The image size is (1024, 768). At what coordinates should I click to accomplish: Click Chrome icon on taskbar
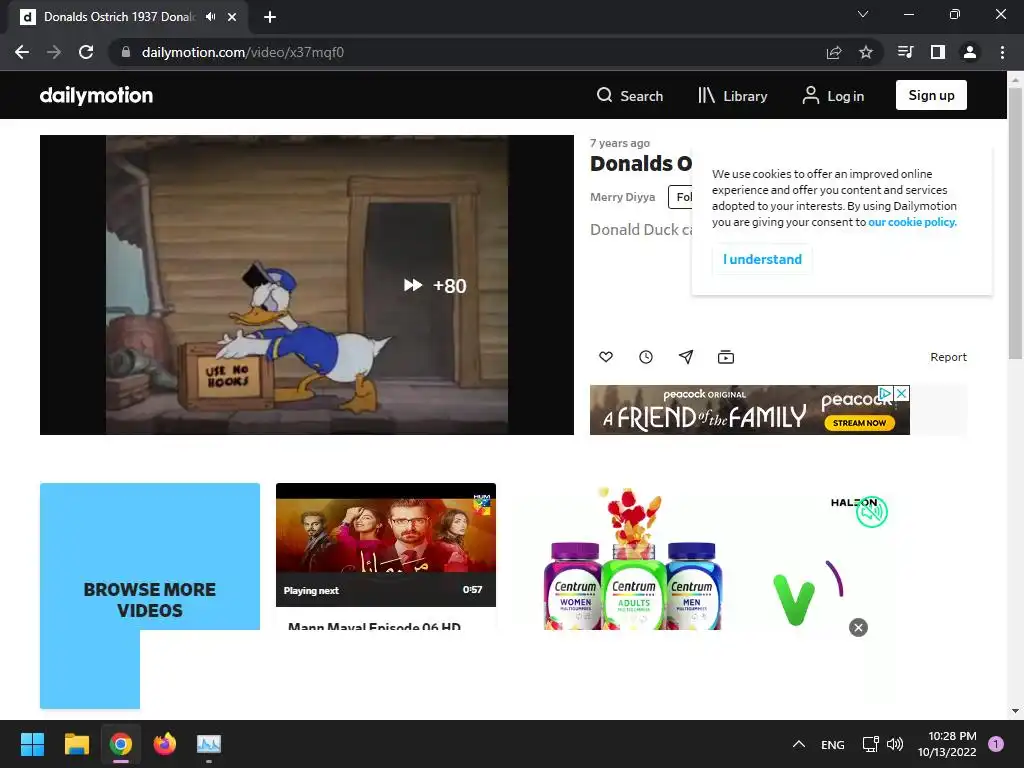pos(121,744)
